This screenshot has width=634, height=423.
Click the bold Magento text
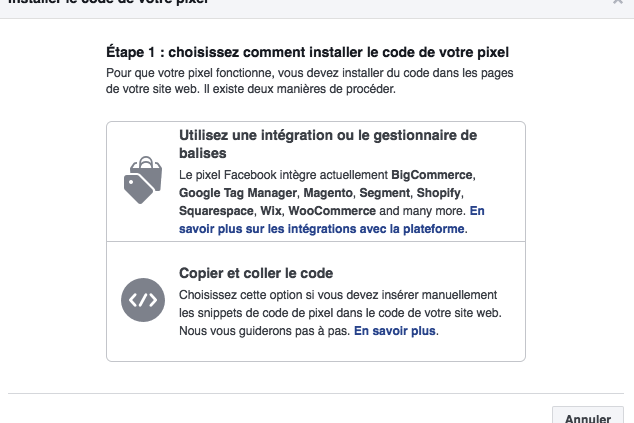[328, 193]
